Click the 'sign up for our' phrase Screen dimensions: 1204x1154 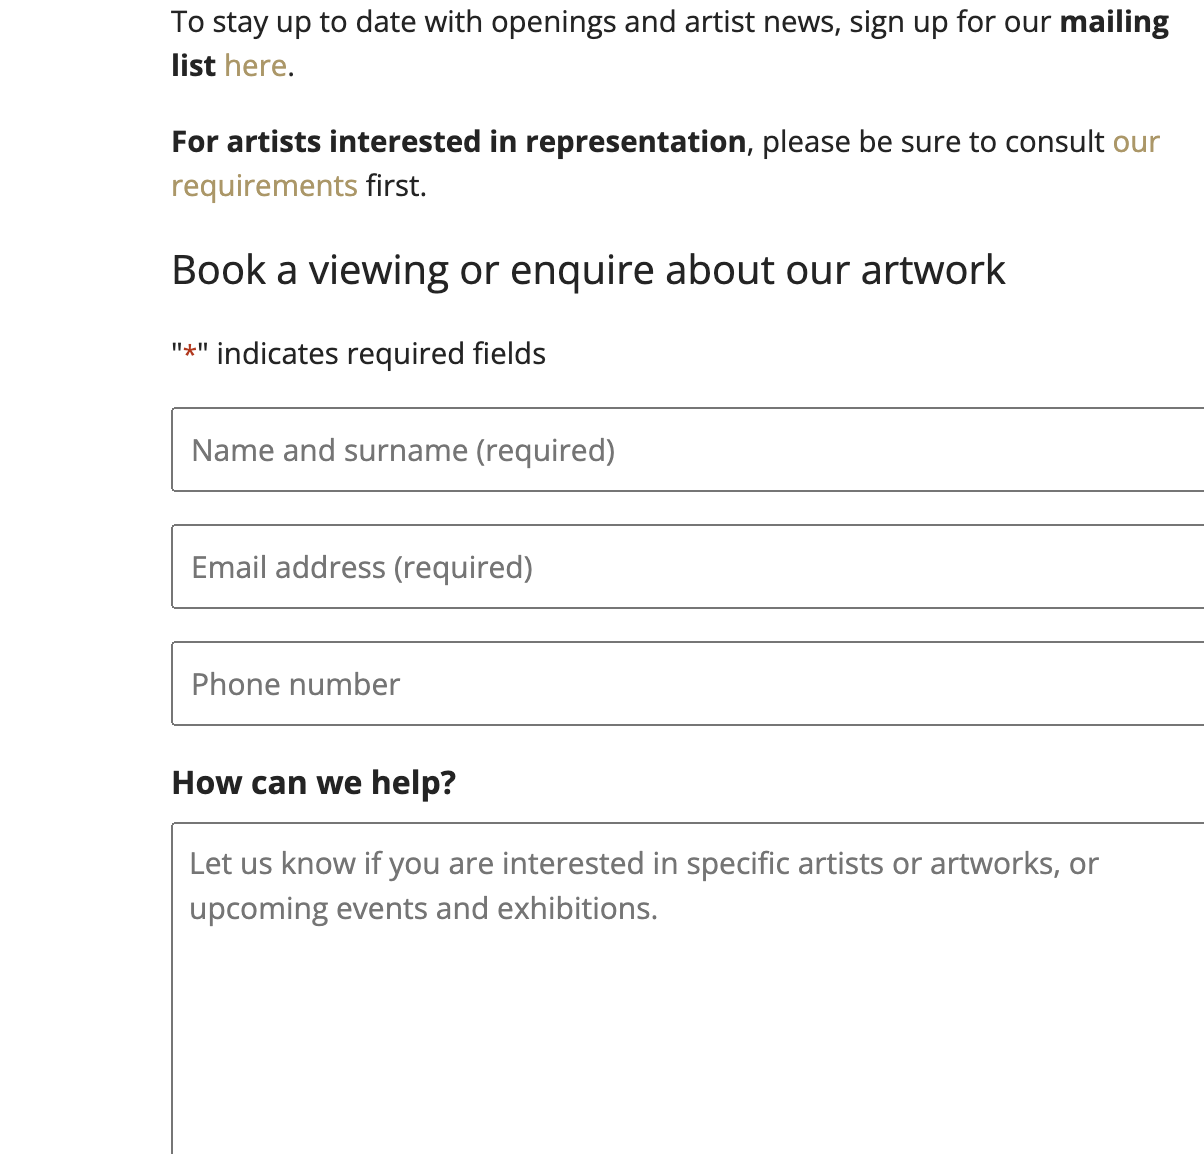pyautogui.click(x=950, y=22)
